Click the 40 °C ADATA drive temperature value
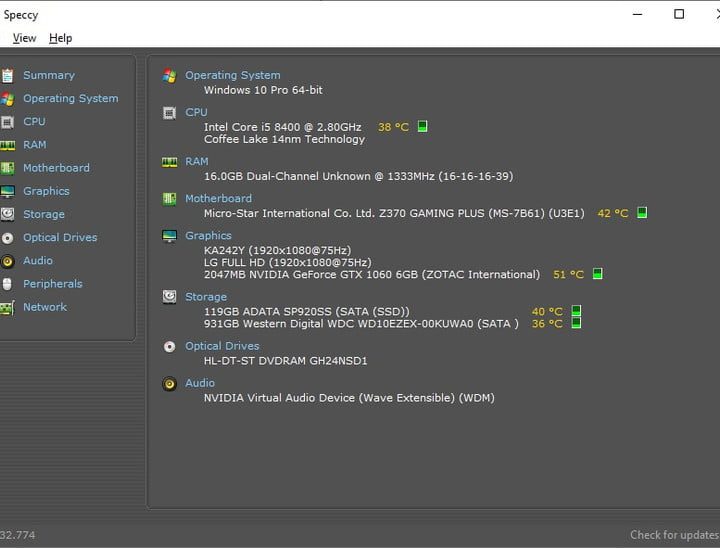Viewport: 720px width, 548px height. [x=547, y=312]
